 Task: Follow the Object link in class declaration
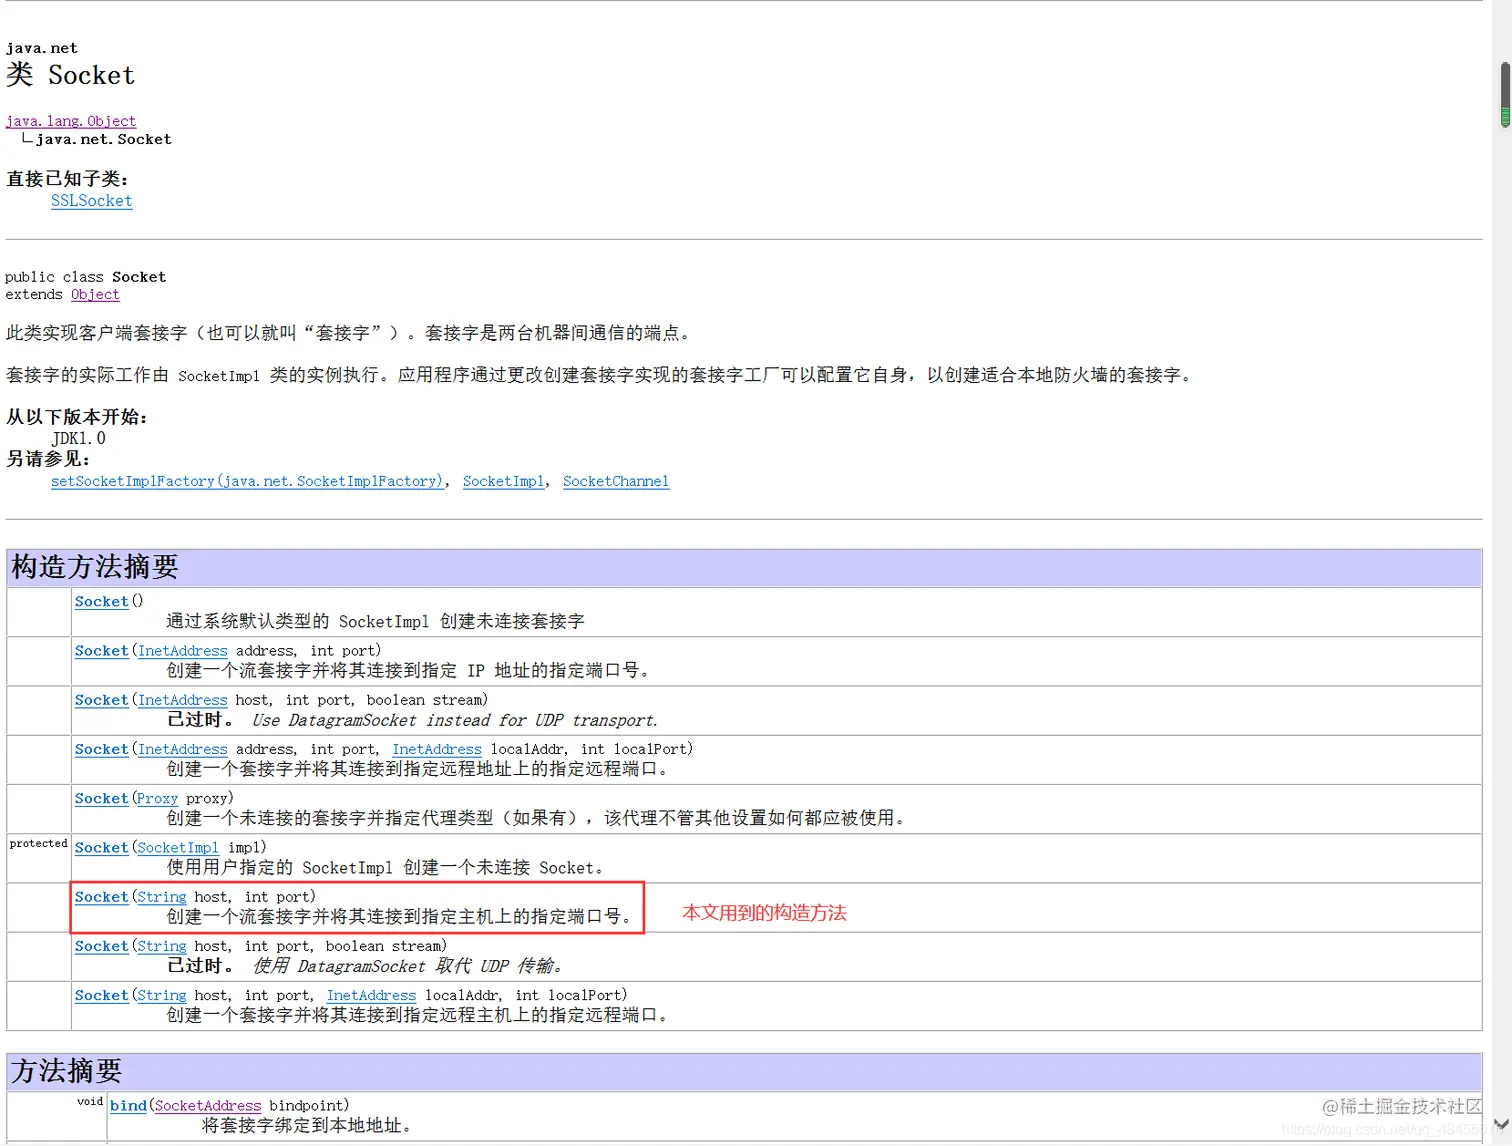[95, 294]
